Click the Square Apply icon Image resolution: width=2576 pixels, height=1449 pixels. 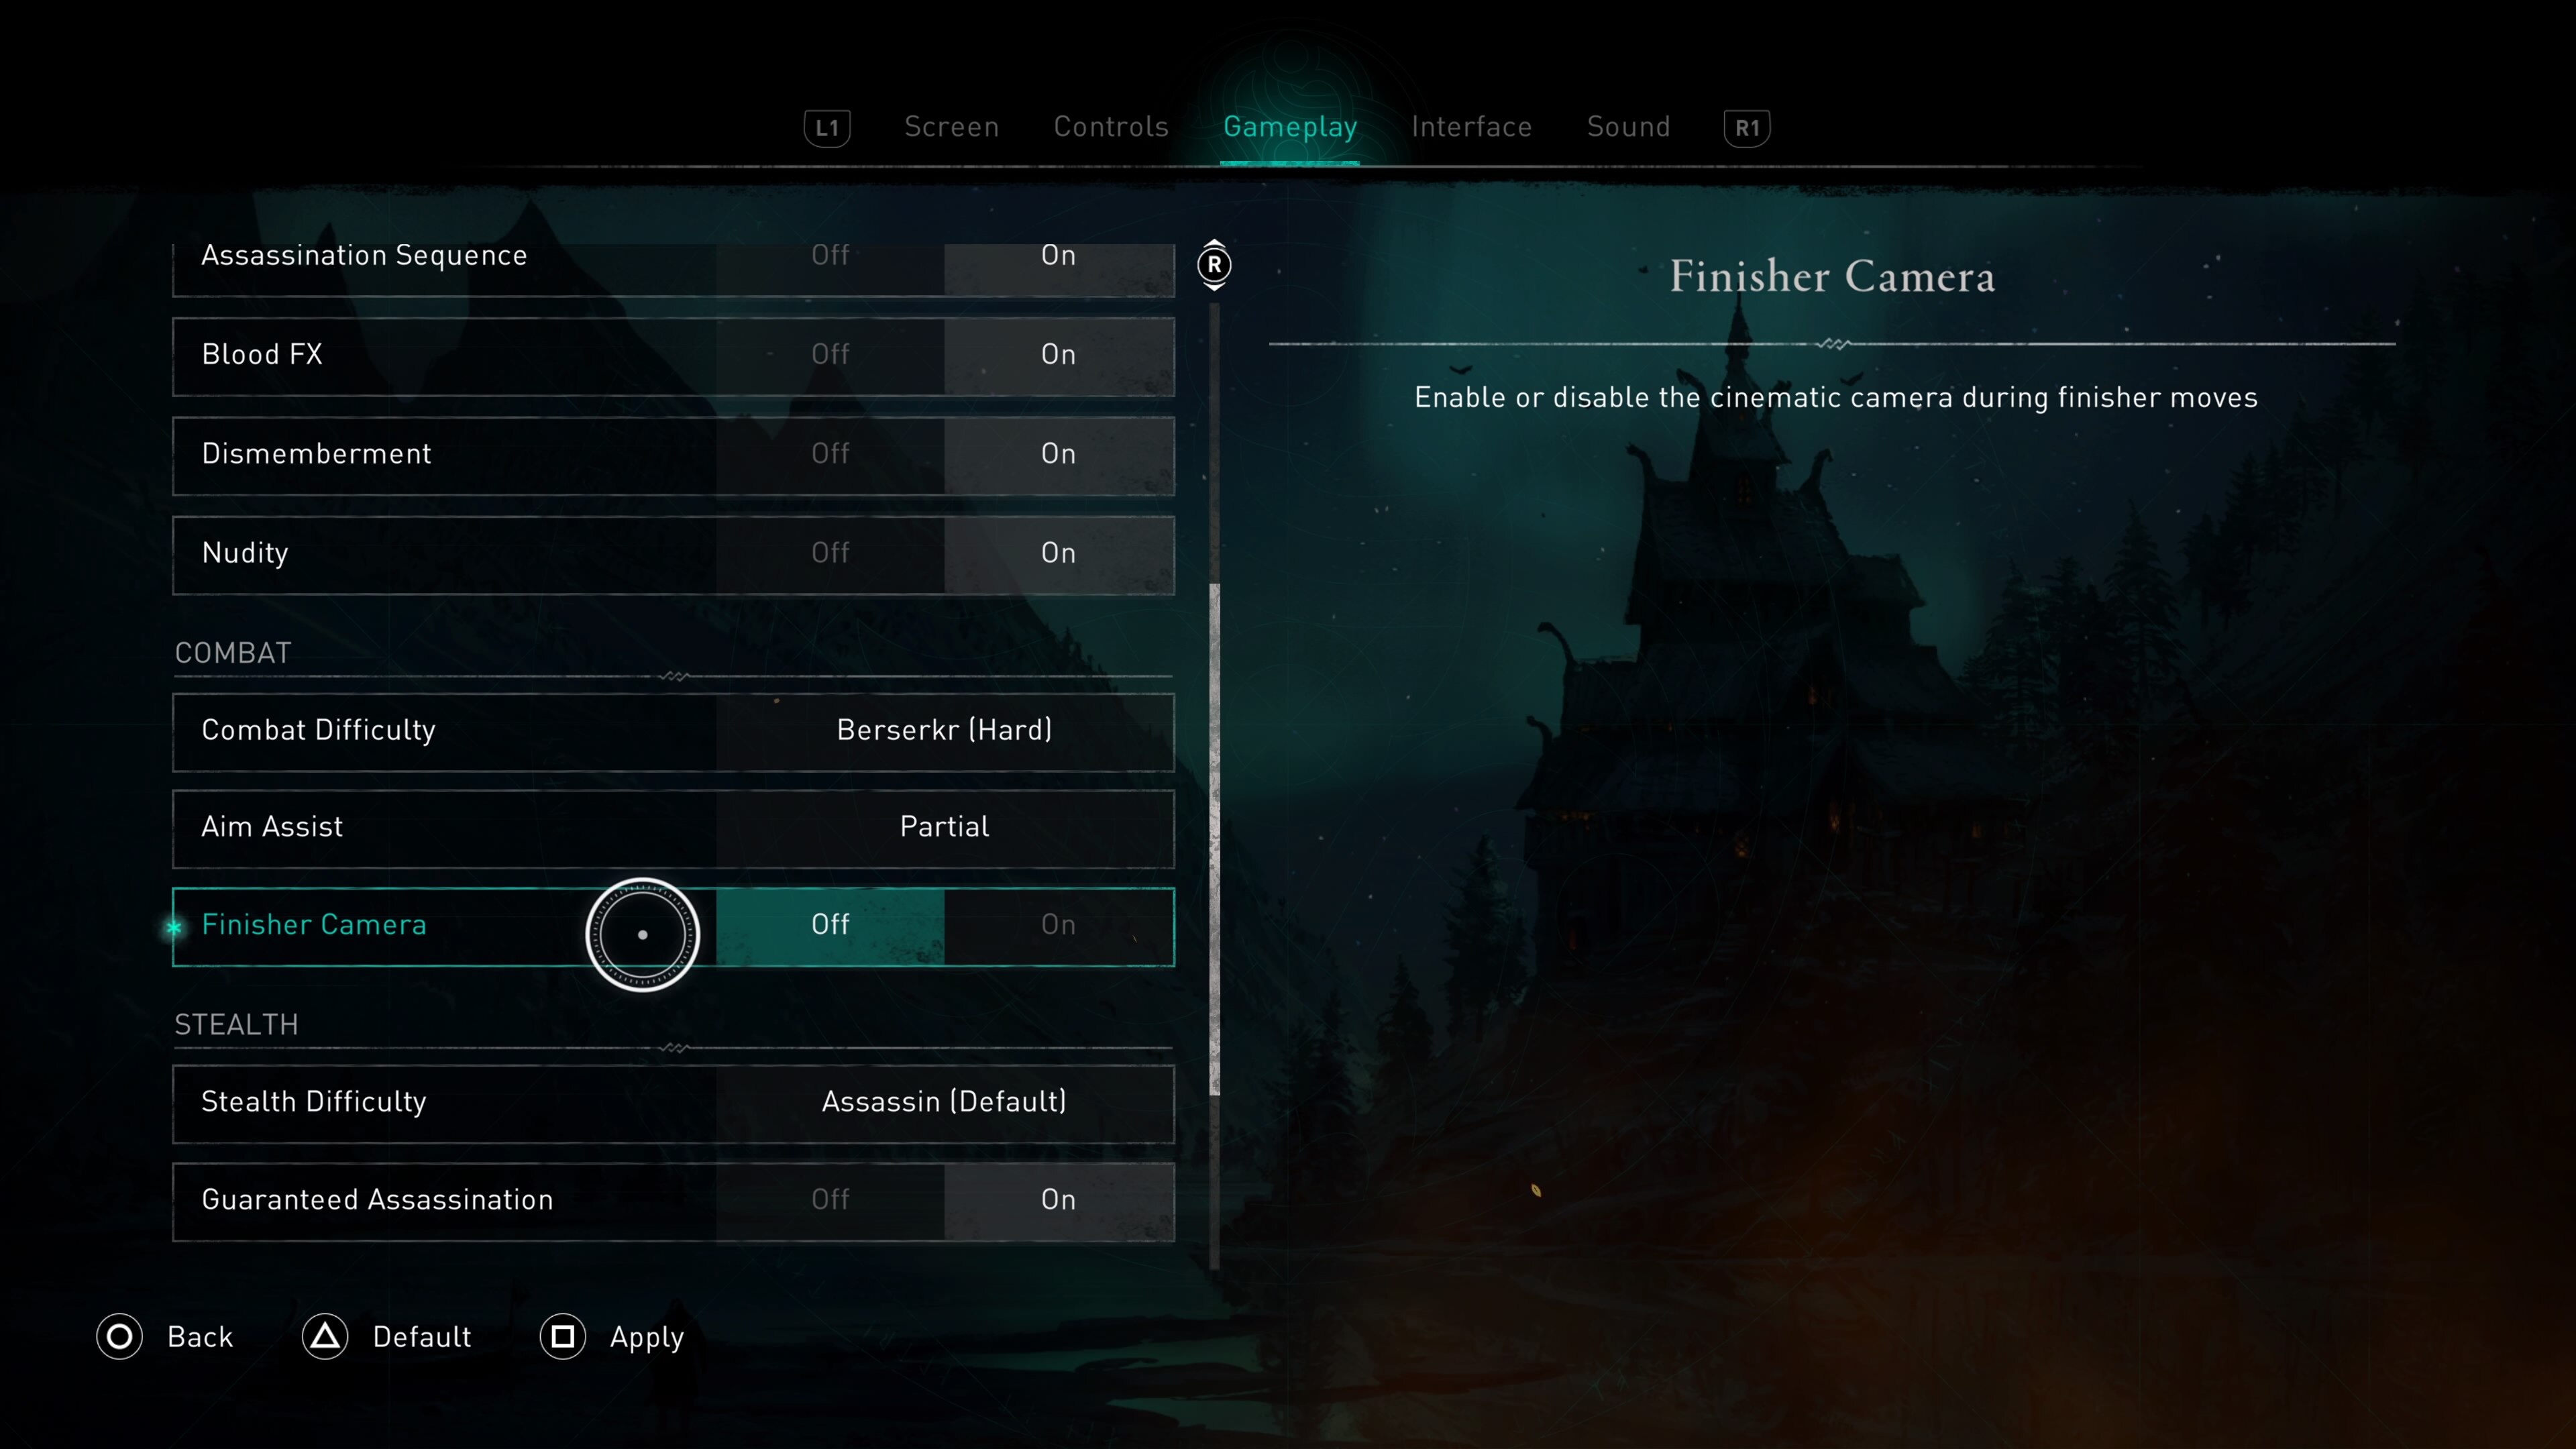[563, 1336]
